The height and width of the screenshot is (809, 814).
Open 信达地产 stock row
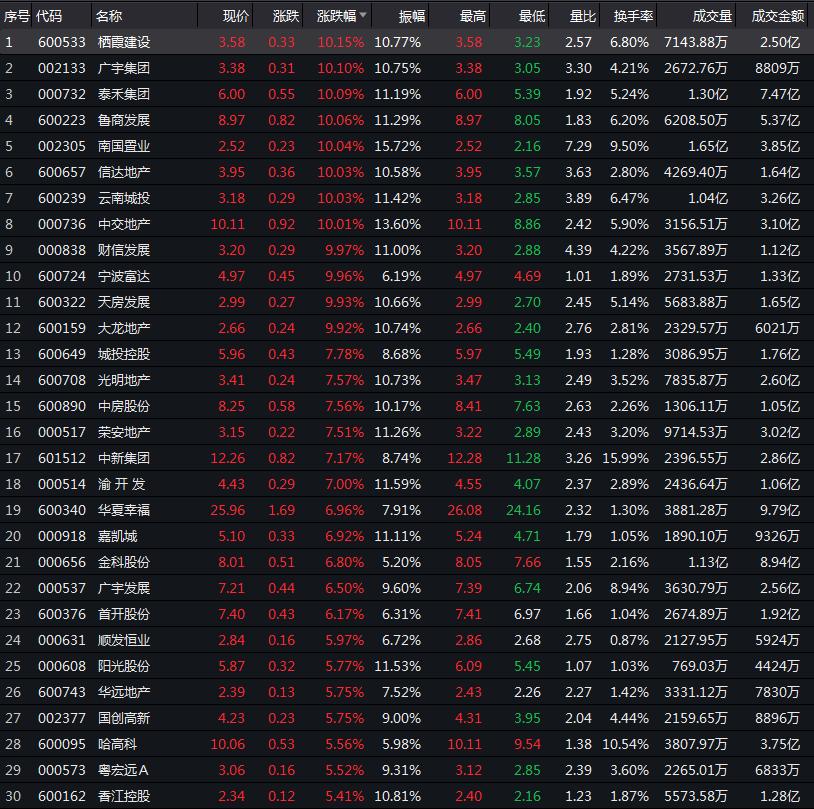[x=407, y=172]
